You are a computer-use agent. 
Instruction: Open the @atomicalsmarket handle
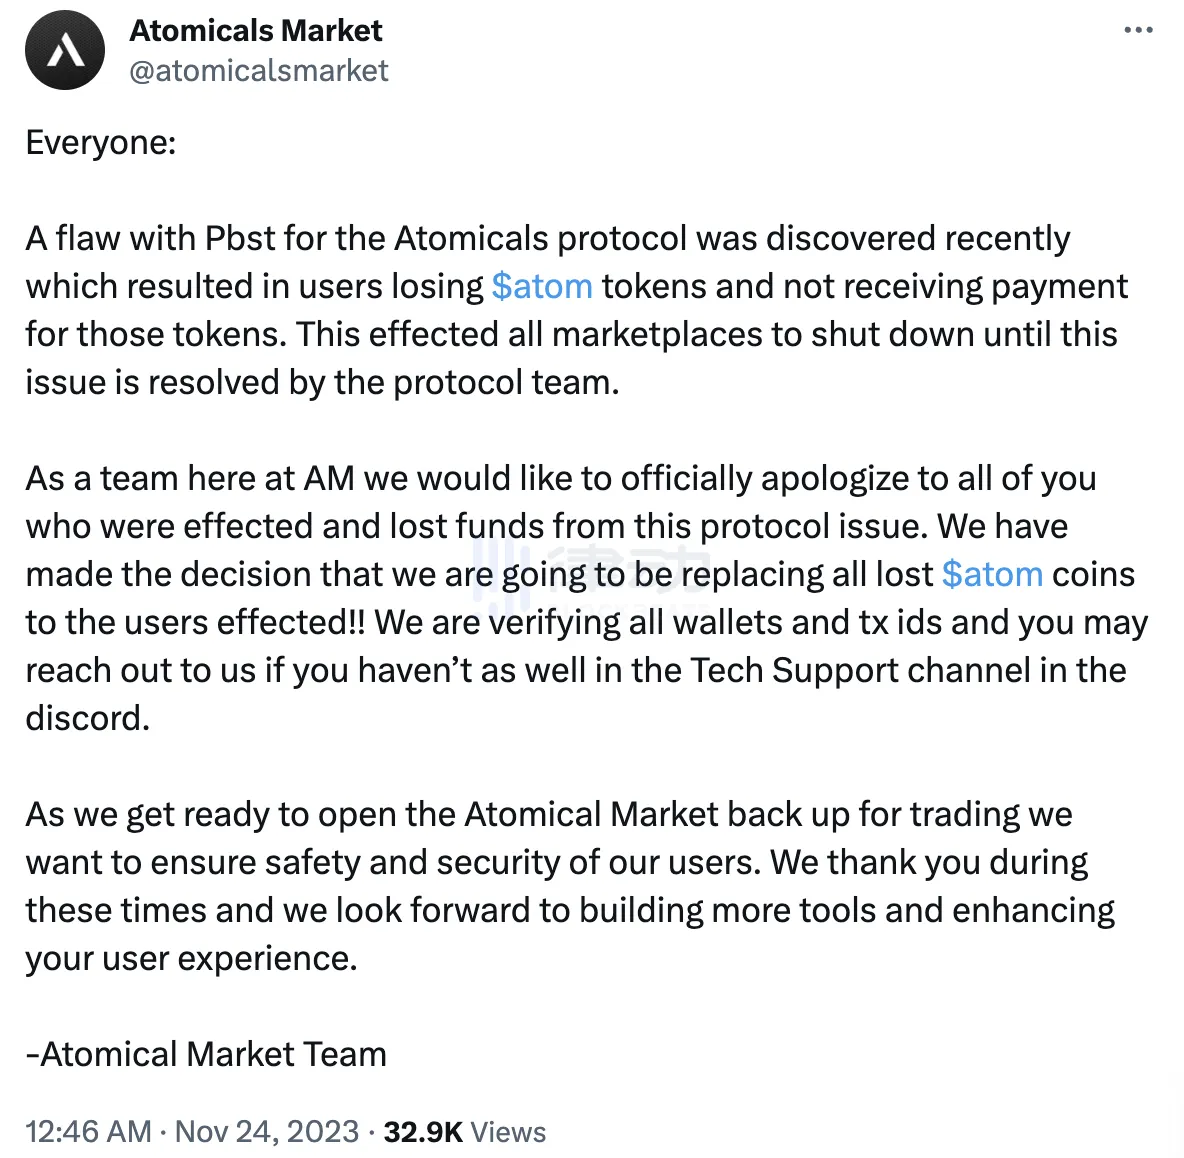point(259,70)
